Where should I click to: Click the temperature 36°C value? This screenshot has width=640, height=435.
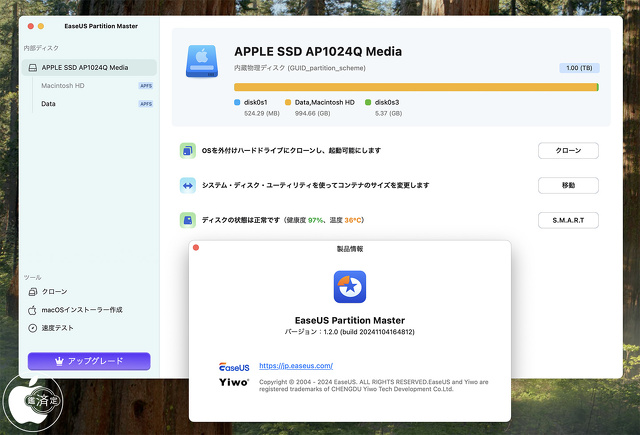pos(353,220)
